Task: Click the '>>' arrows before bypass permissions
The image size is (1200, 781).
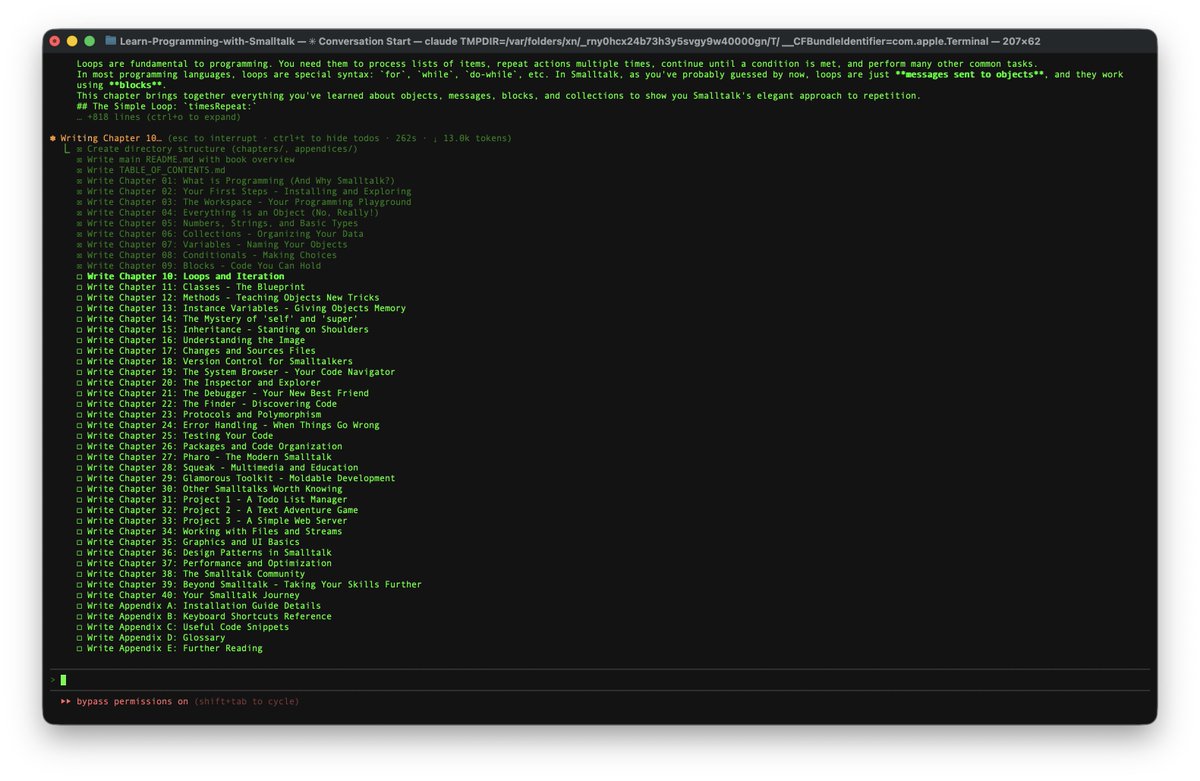Action: coord(65,701)
